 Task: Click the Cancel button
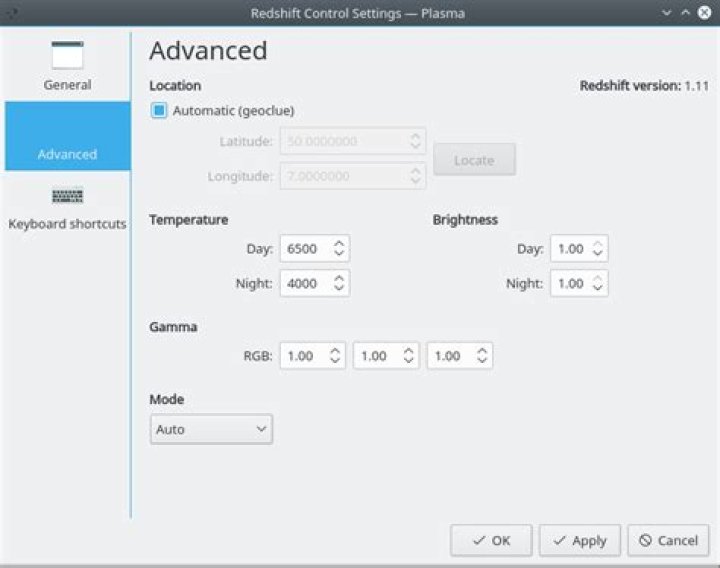click(669, 540)
